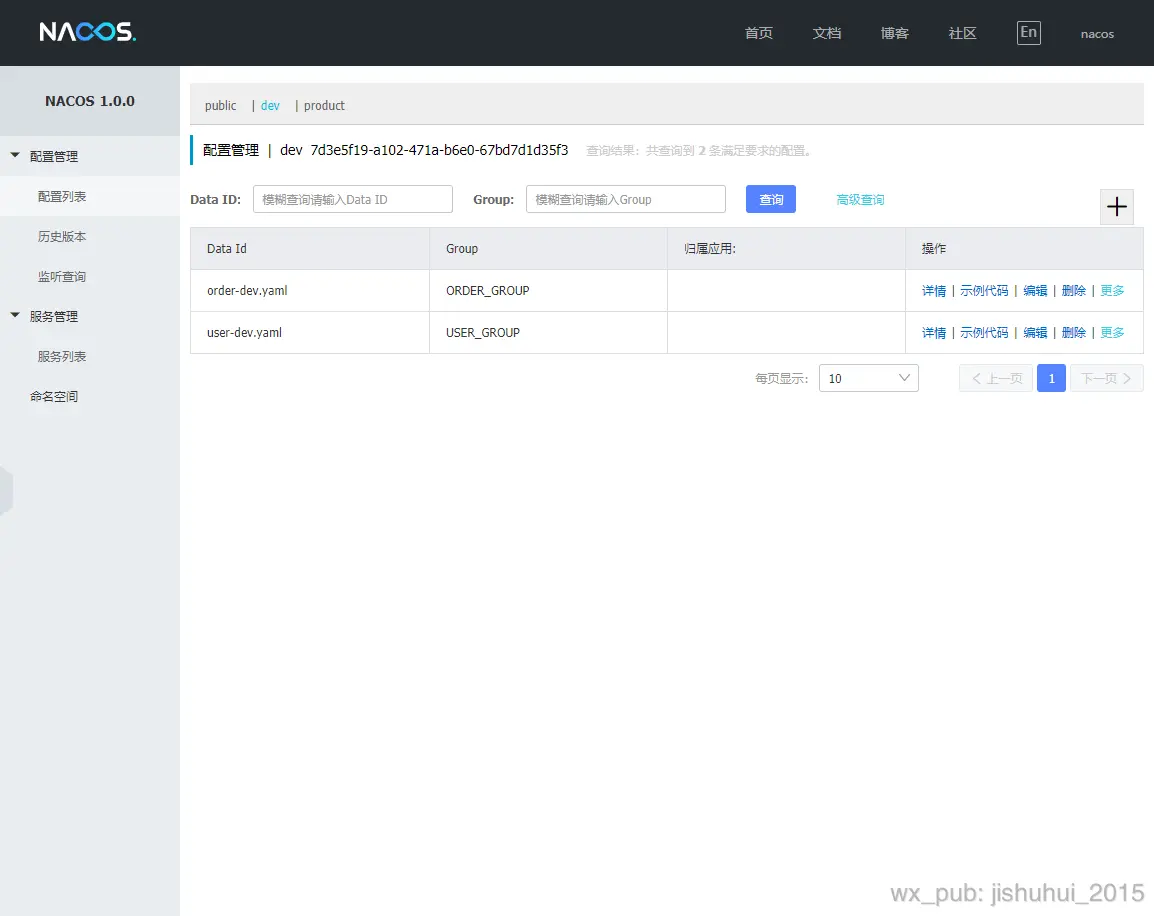Click the 下一页 next page button
The height and width of the screenshot is (916, 1154).
tap(1106, 378)
